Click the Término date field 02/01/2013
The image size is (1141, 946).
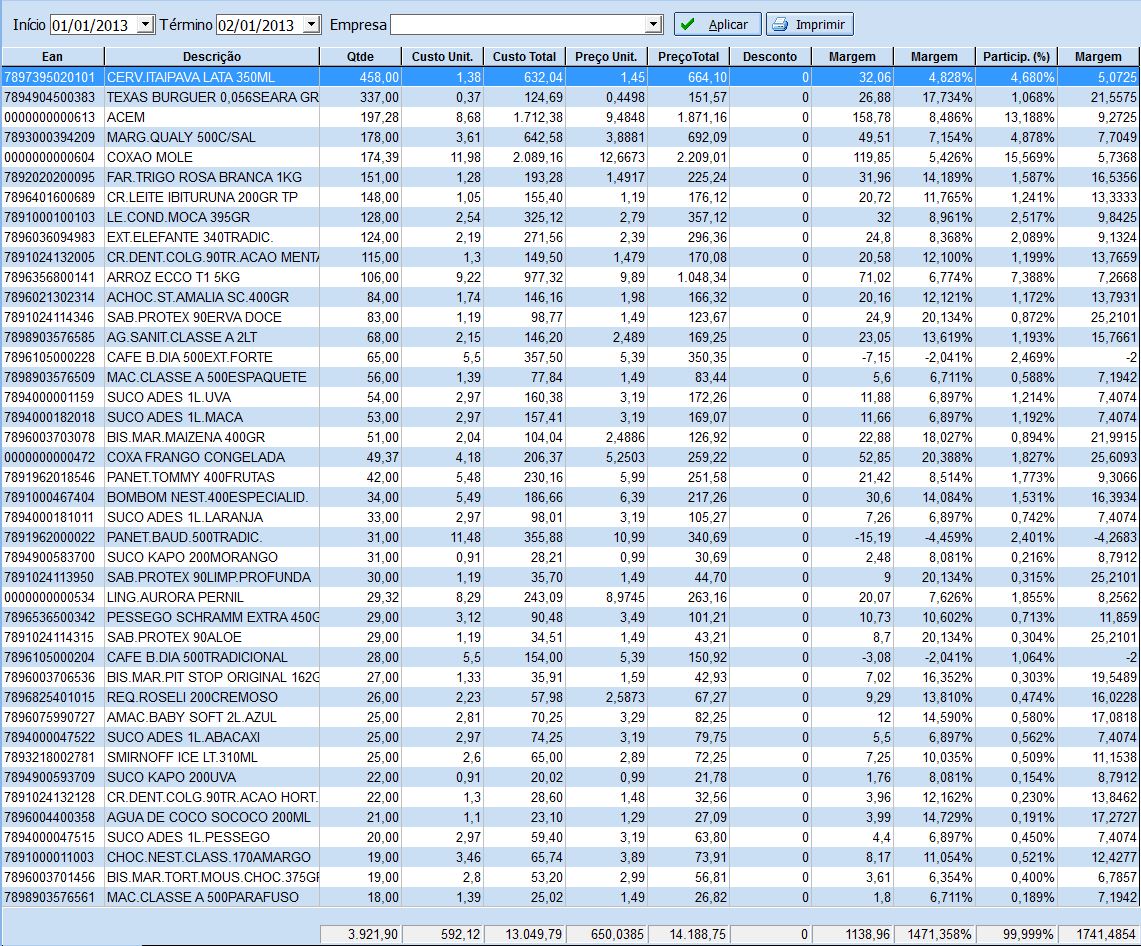[x=260, y=25]
